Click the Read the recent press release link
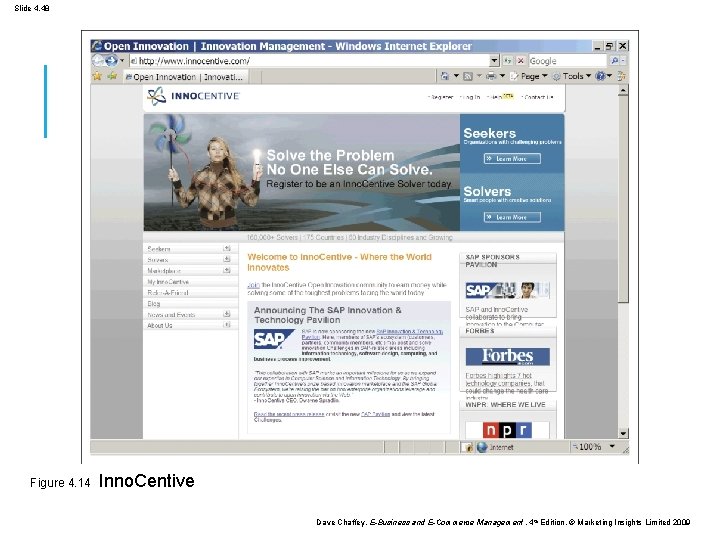Viewport: 720px width, 540px height. pyautogui.click(x=289, y=414)
